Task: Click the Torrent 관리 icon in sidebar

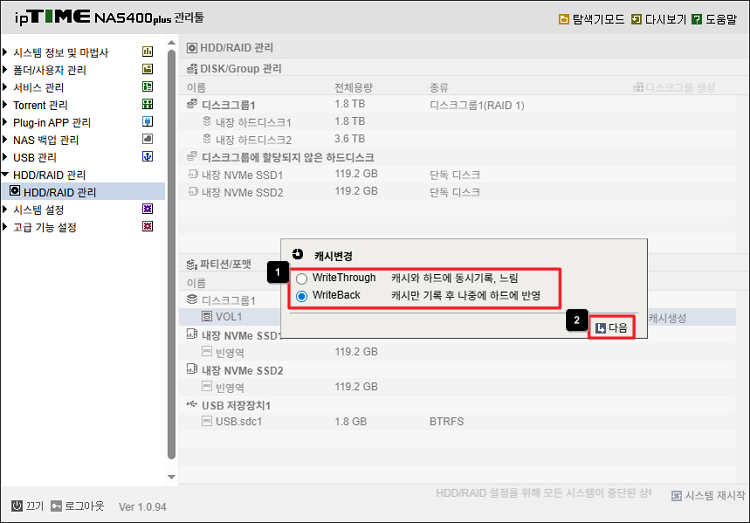Action: click(x=147, y=105)
